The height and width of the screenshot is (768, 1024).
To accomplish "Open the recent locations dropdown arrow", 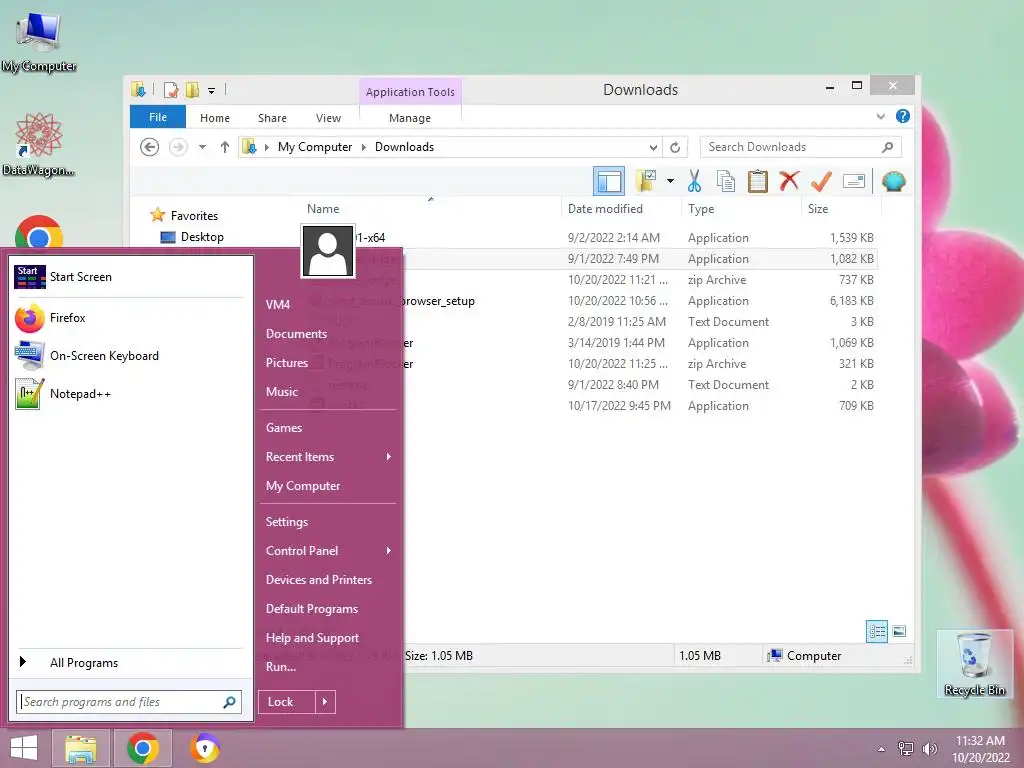I will (x=202, y=147).
